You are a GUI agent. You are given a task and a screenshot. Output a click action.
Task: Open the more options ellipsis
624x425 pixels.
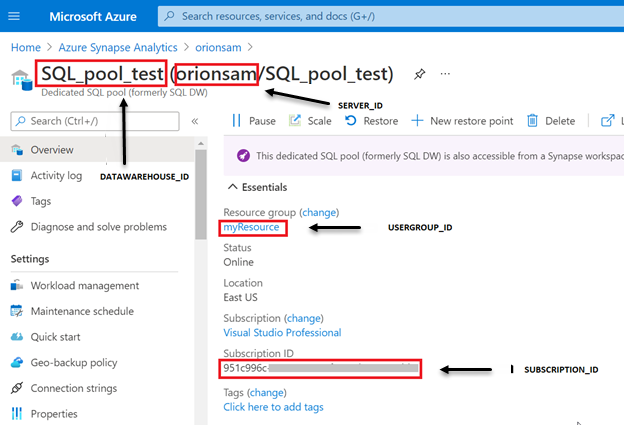click(445, 74)
